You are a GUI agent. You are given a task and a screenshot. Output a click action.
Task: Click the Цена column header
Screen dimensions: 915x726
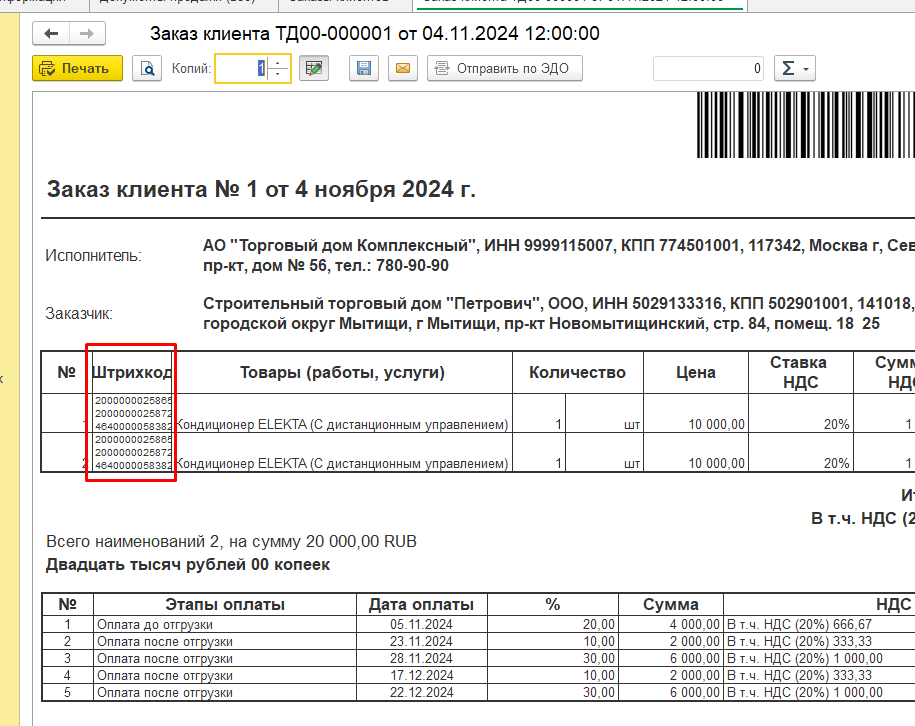click(x=696, y=372)
